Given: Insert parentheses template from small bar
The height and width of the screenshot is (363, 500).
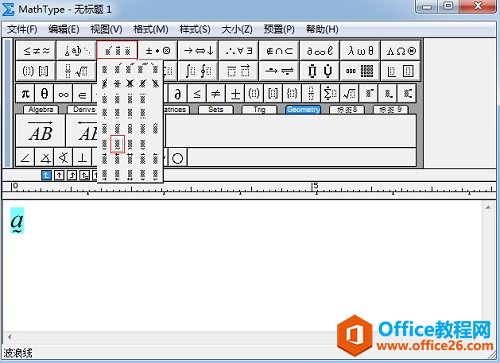Looking at the screenshot, I should 254,94.
